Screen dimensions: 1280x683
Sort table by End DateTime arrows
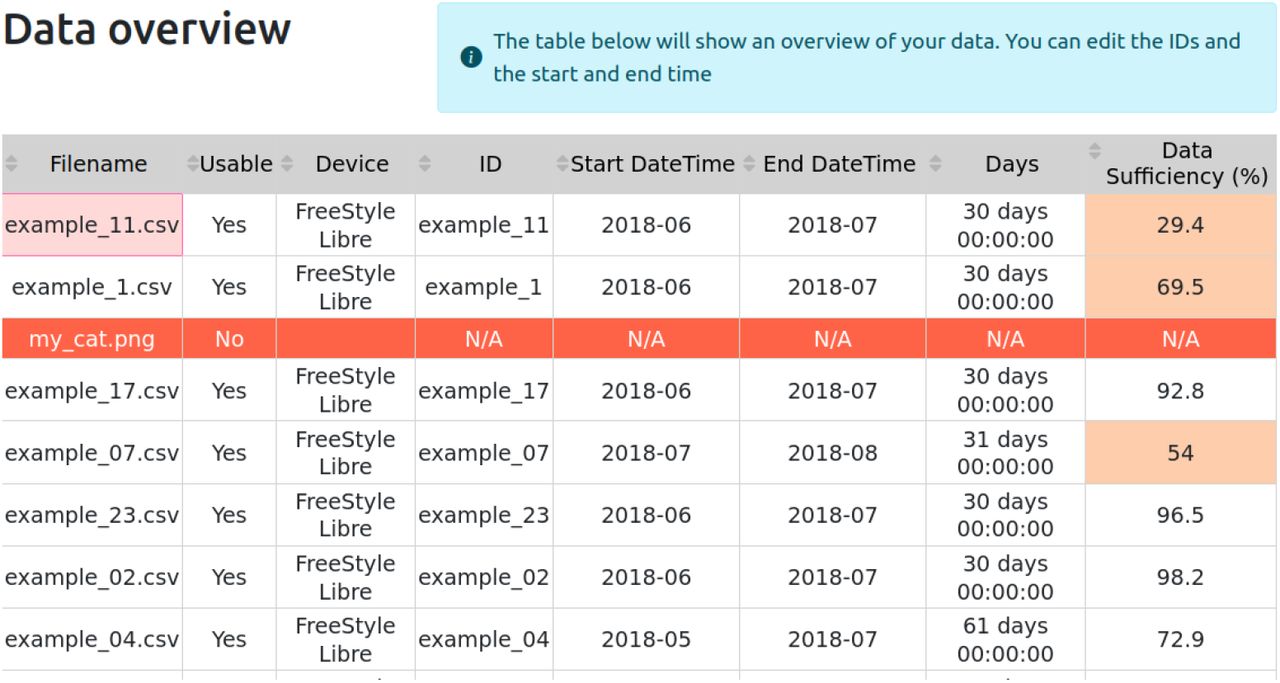749,164
